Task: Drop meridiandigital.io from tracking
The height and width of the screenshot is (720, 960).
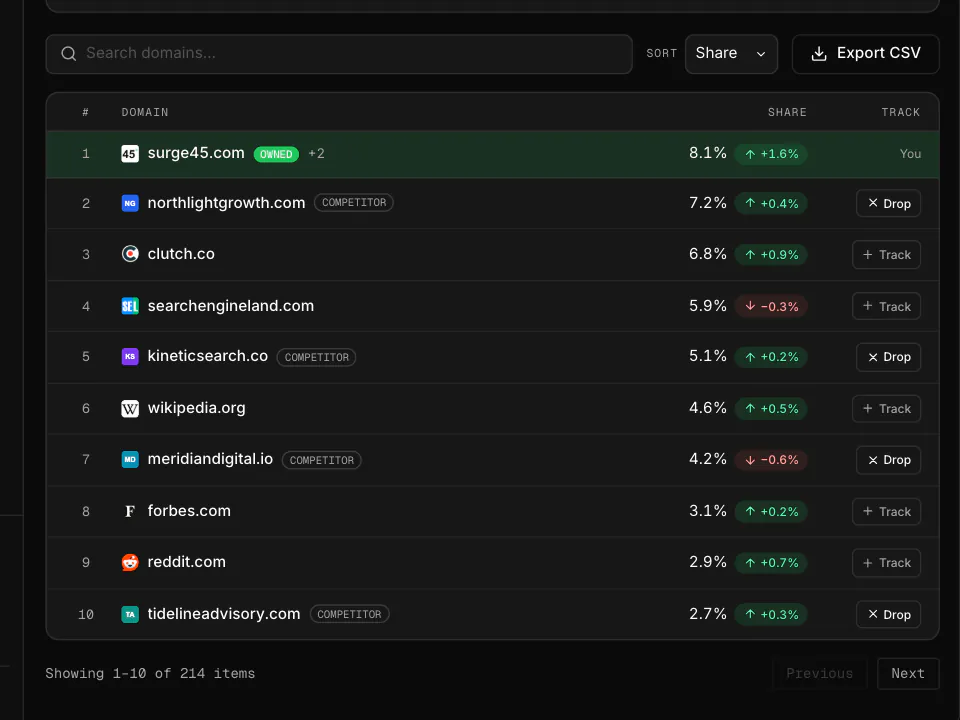Action: 888,460
